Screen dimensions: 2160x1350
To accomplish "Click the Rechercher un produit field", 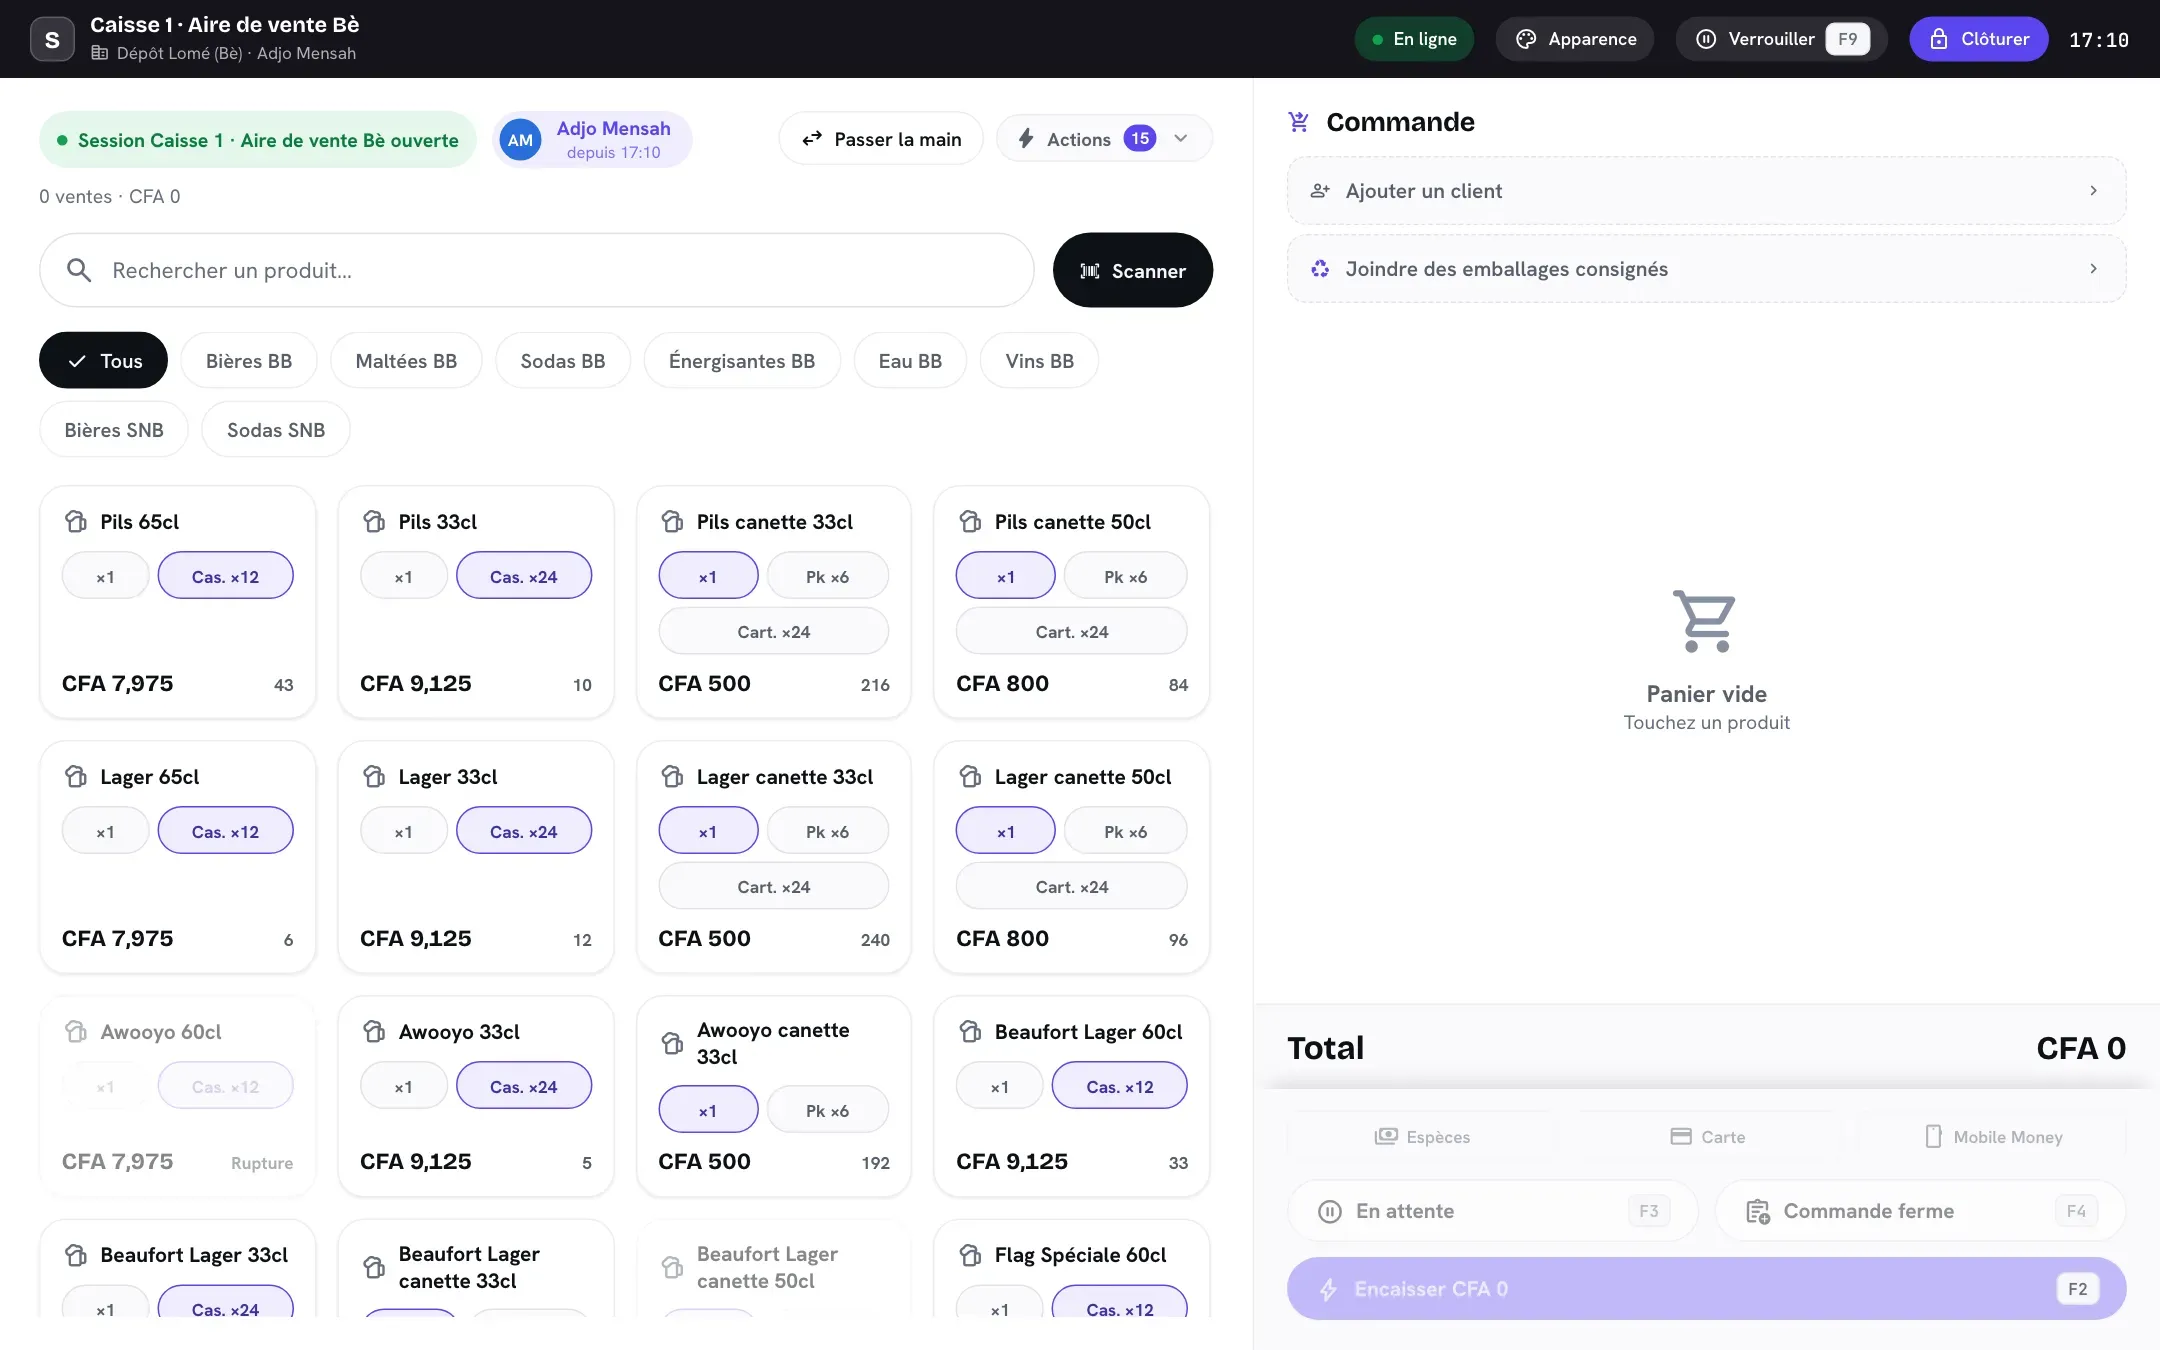I will (x=537, y=270).
